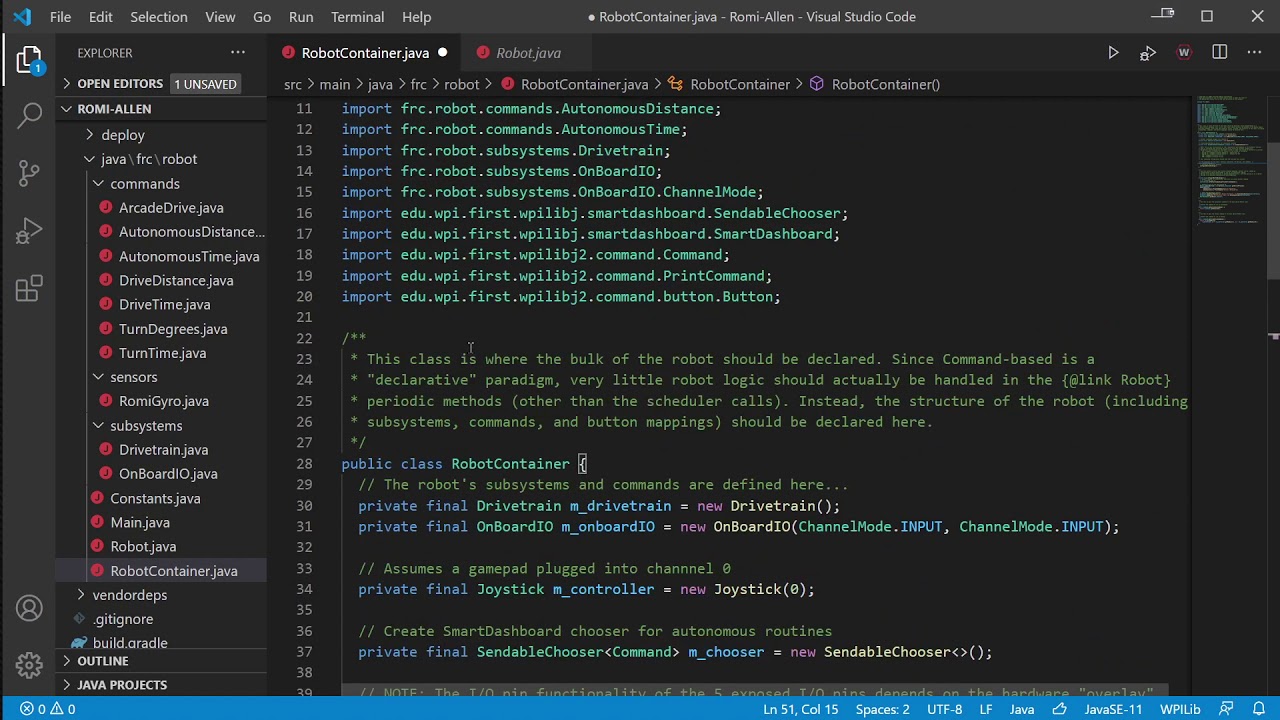Open the Help menu
This screenshot has width=1280, height=720.
(417, 17)
